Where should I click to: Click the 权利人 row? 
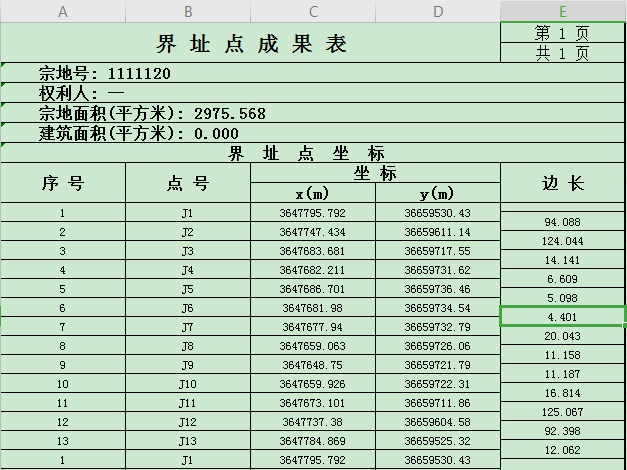[x=312, y=93]
